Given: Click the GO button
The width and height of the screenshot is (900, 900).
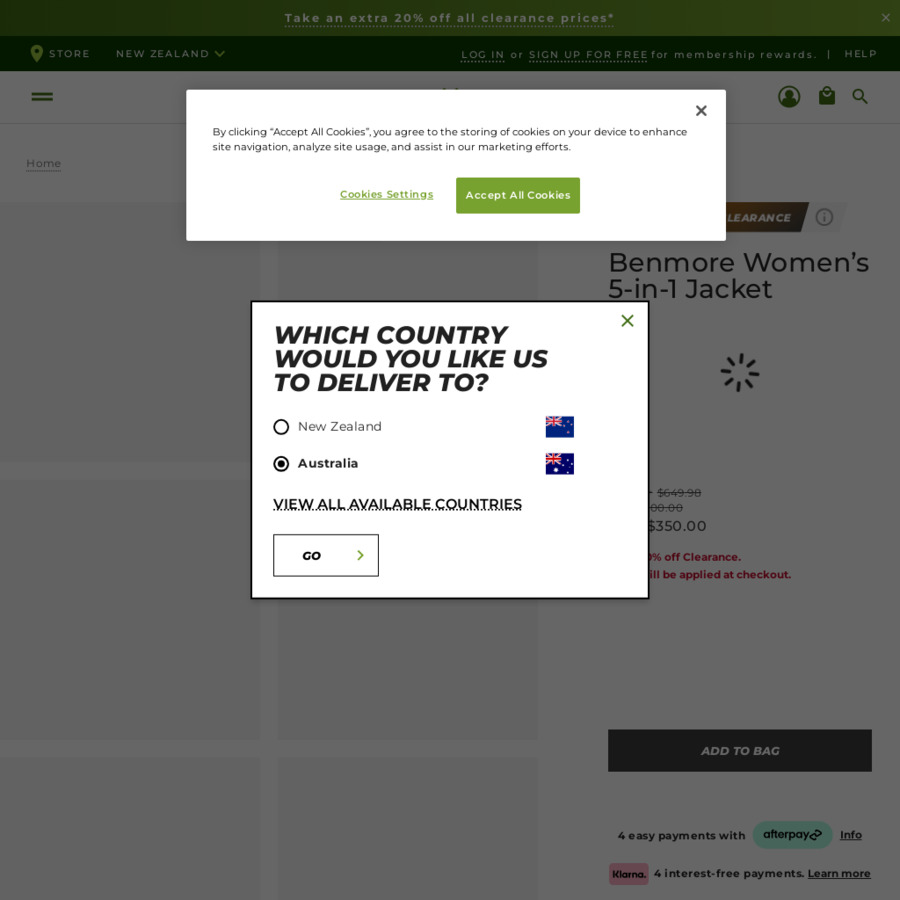Looking at the screenshot, I should coord(325,555).
